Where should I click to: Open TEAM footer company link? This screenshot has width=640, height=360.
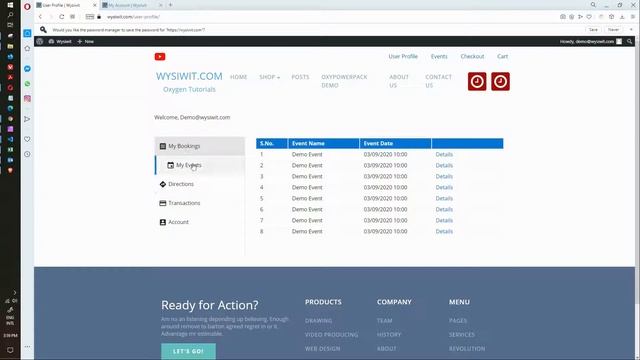(x=384, y=321)
